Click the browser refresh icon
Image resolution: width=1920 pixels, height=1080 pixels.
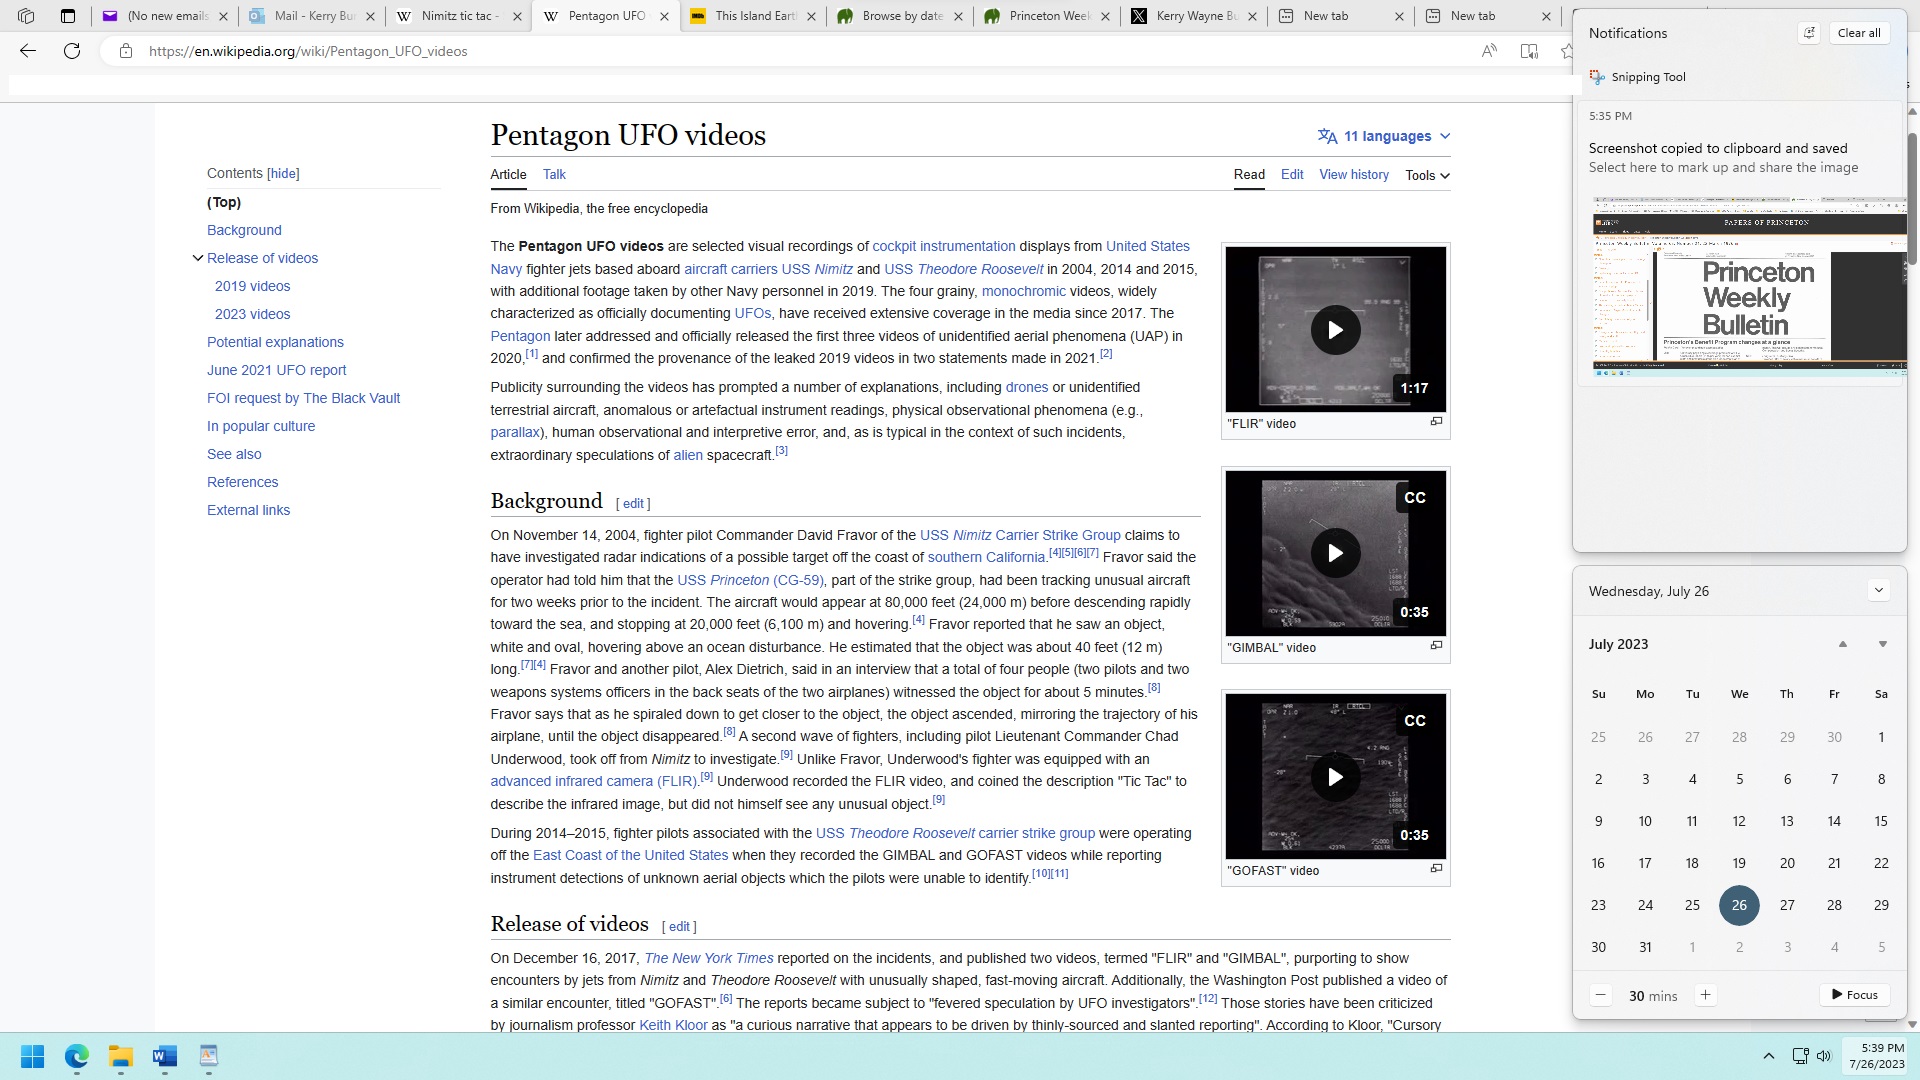(x=72, y=51)
